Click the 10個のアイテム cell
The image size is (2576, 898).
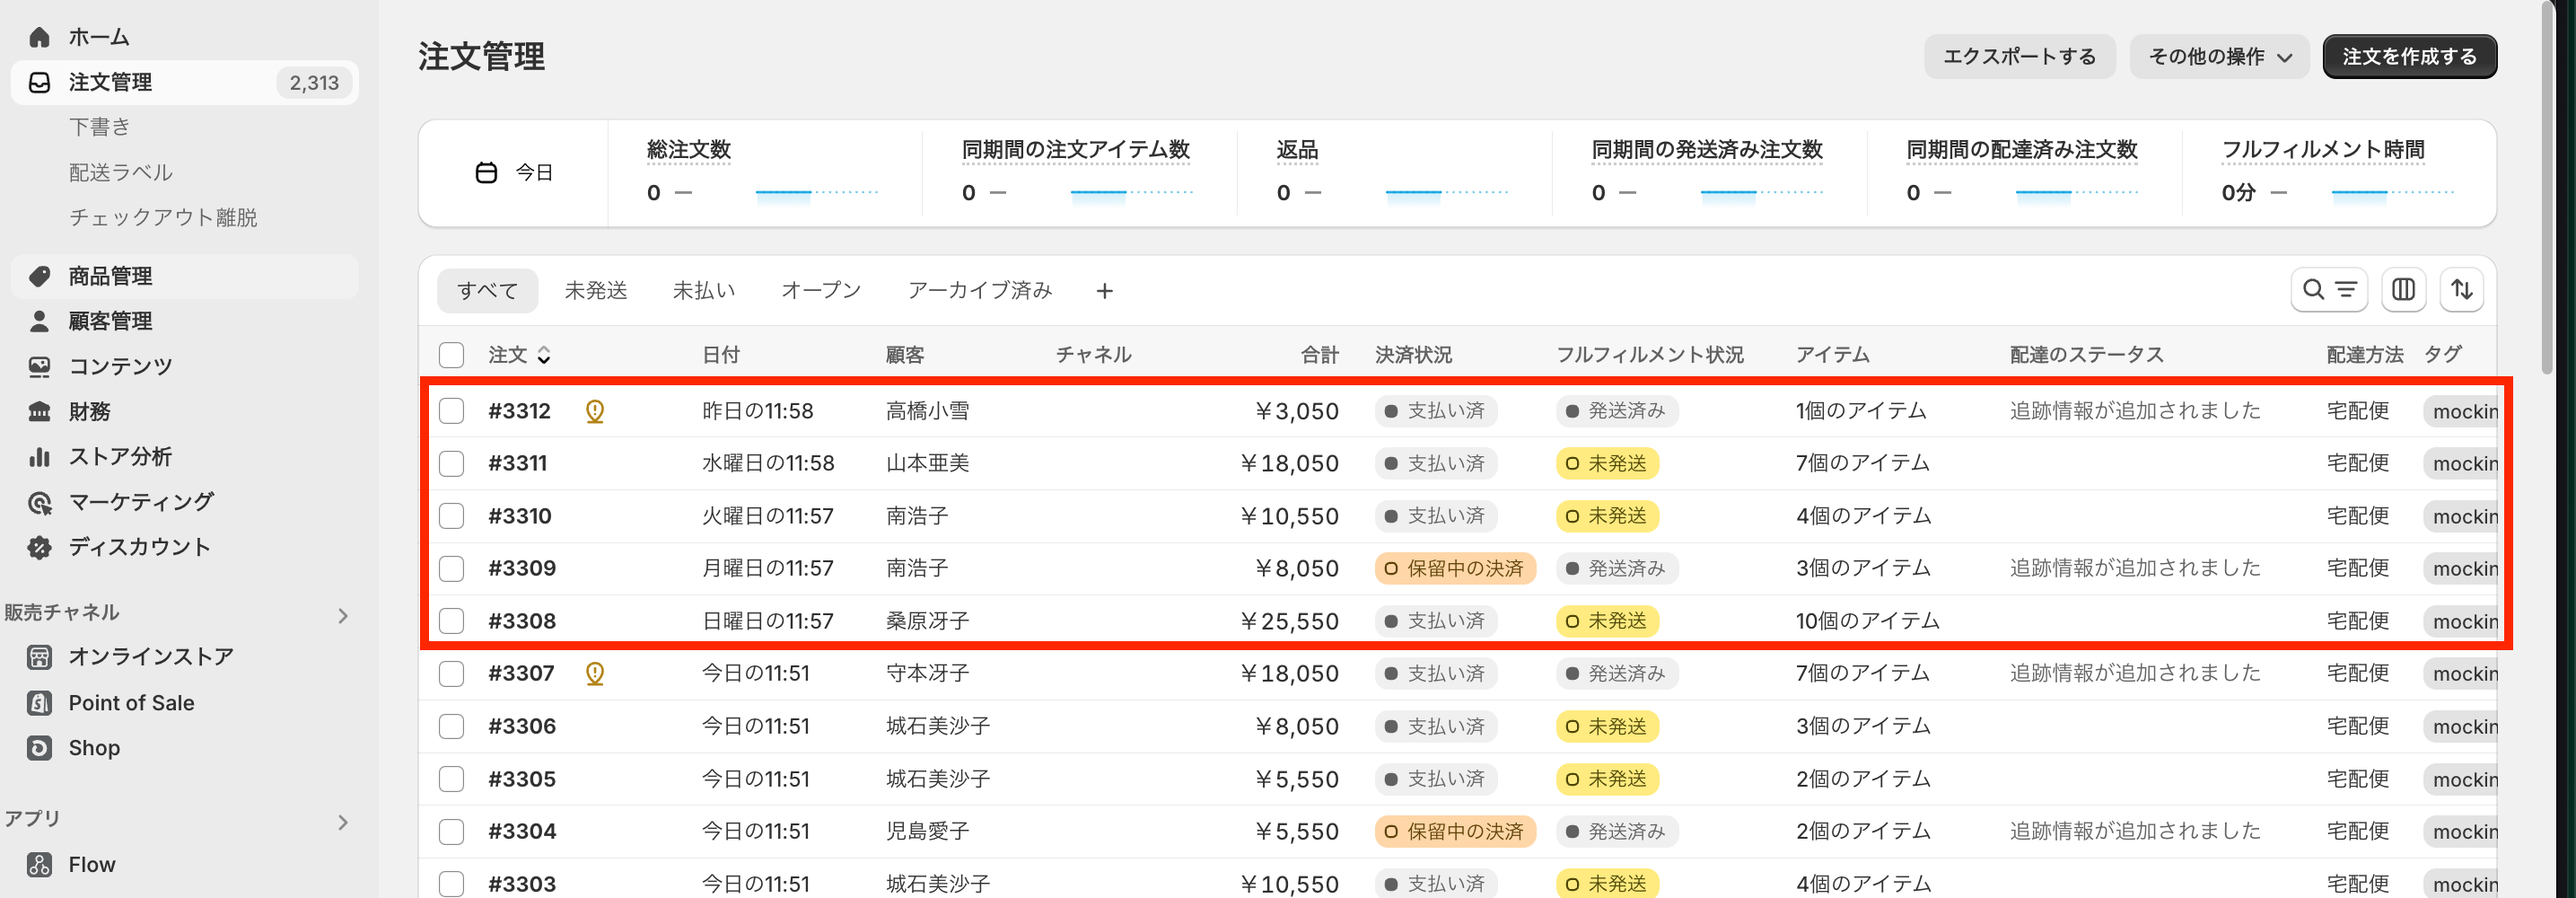coord(1867,621)
